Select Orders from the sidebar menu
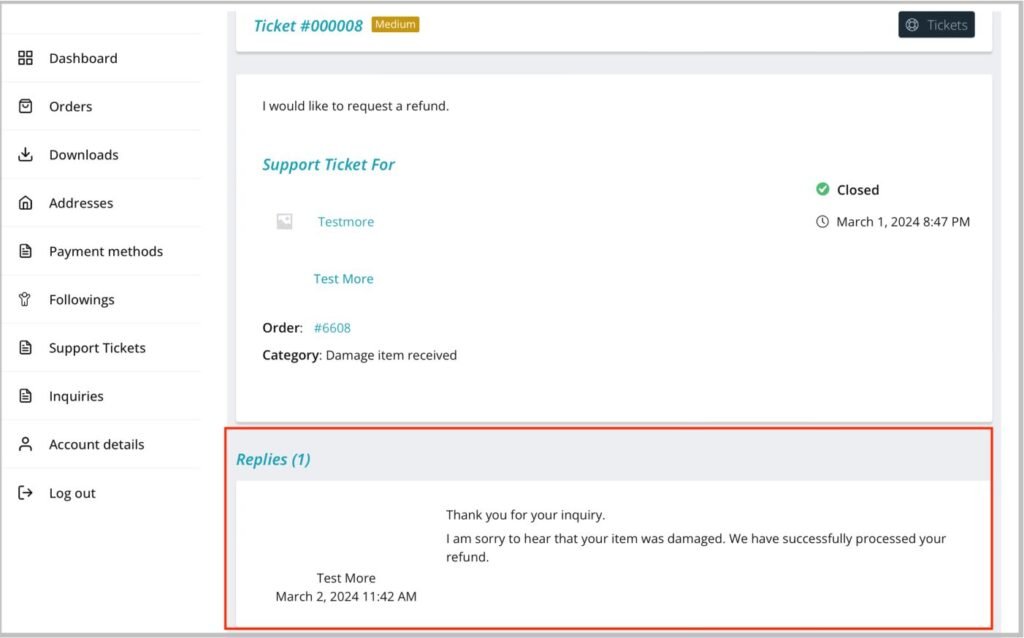The height and width of the screenshot is (638, 1024). [x=70, y=106]
